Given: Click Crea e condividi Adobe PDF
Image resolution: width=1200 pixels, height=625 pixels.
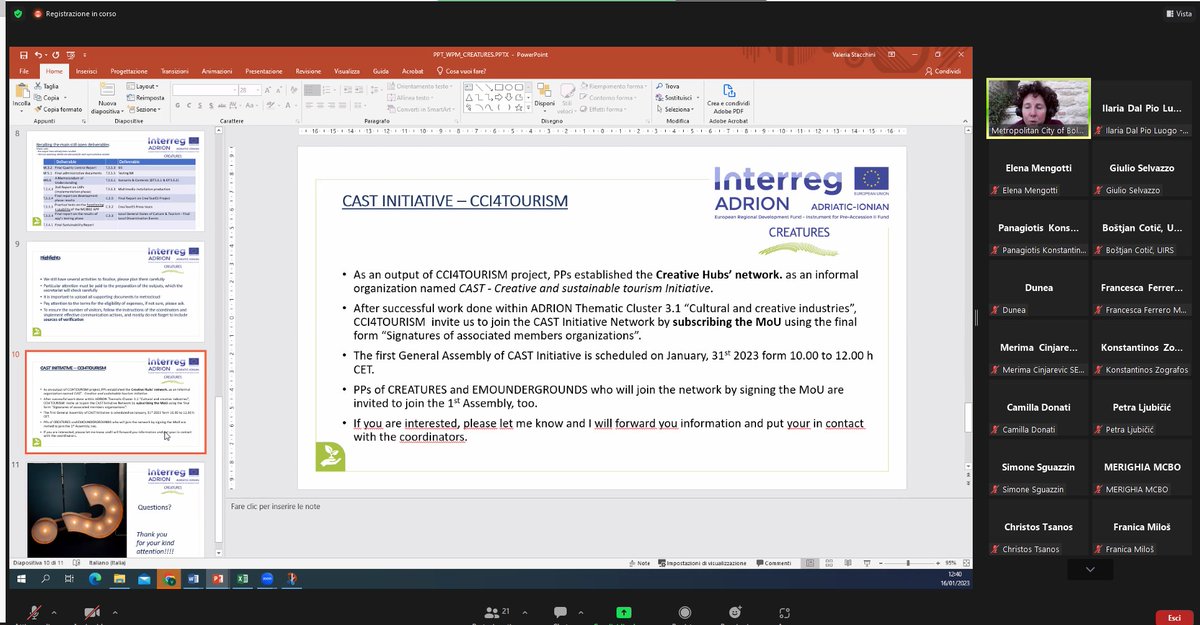Looking at the screenshot, I should coord(727,97).
